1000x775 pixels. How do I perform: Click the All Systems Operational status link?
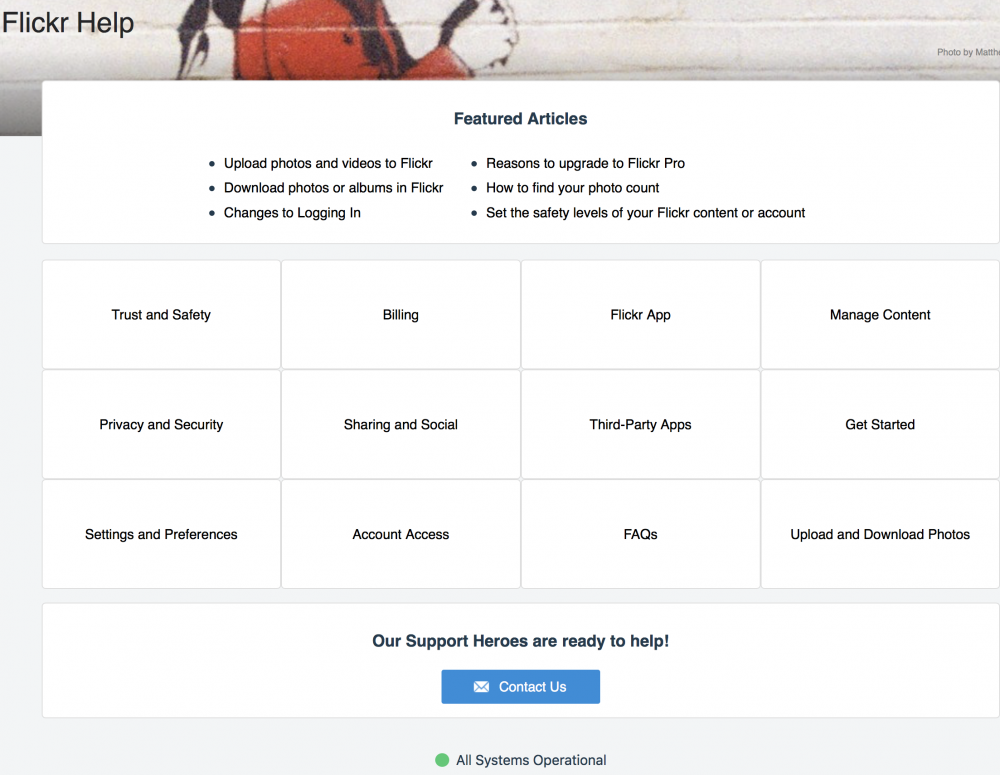click(x=531, y=760)
